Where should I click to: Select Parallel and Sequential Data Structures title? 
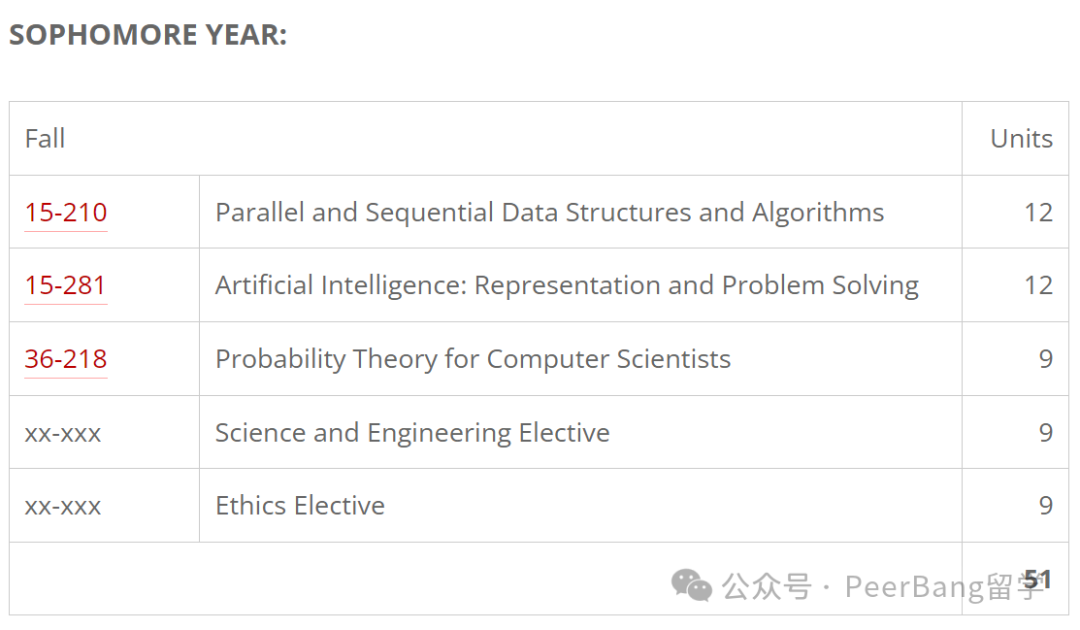tap(549, 212)
